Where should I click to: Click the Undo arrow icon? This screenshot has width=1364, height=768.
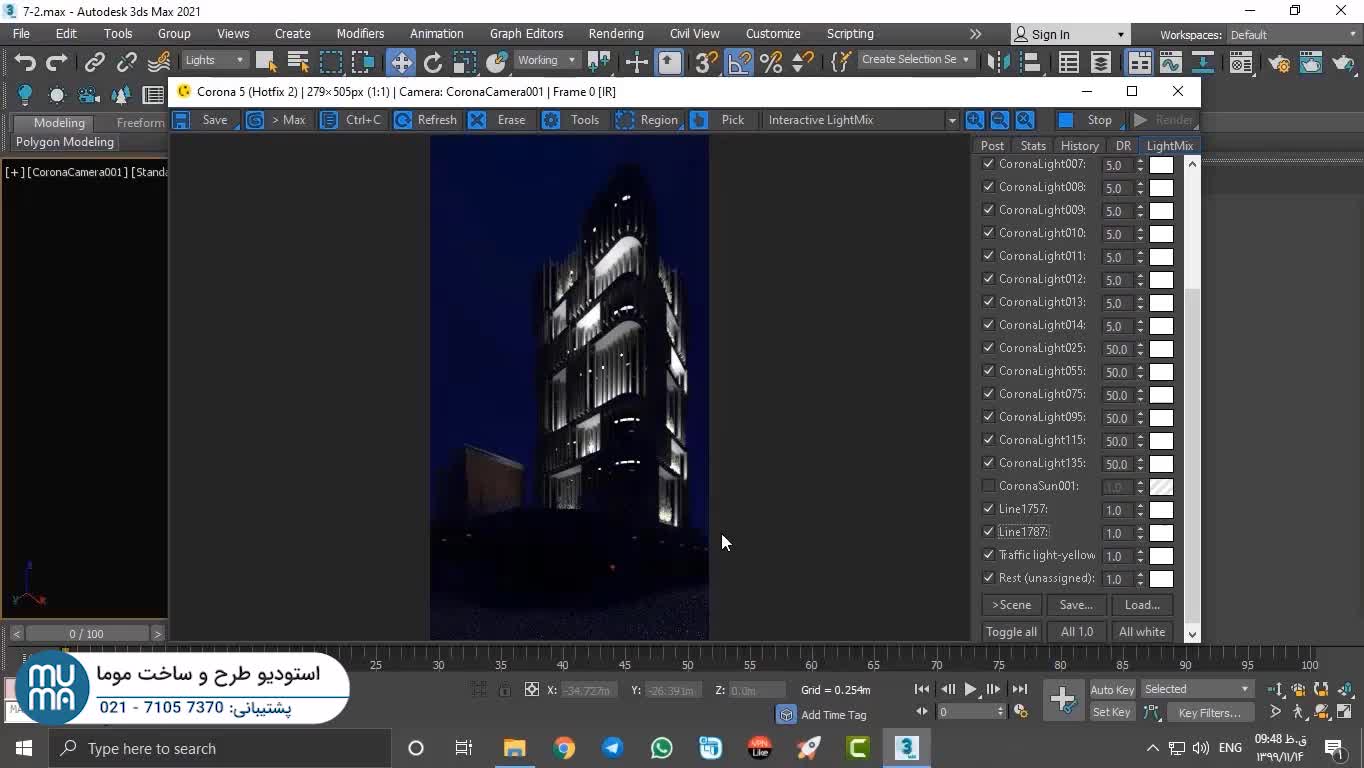(25, 62)
